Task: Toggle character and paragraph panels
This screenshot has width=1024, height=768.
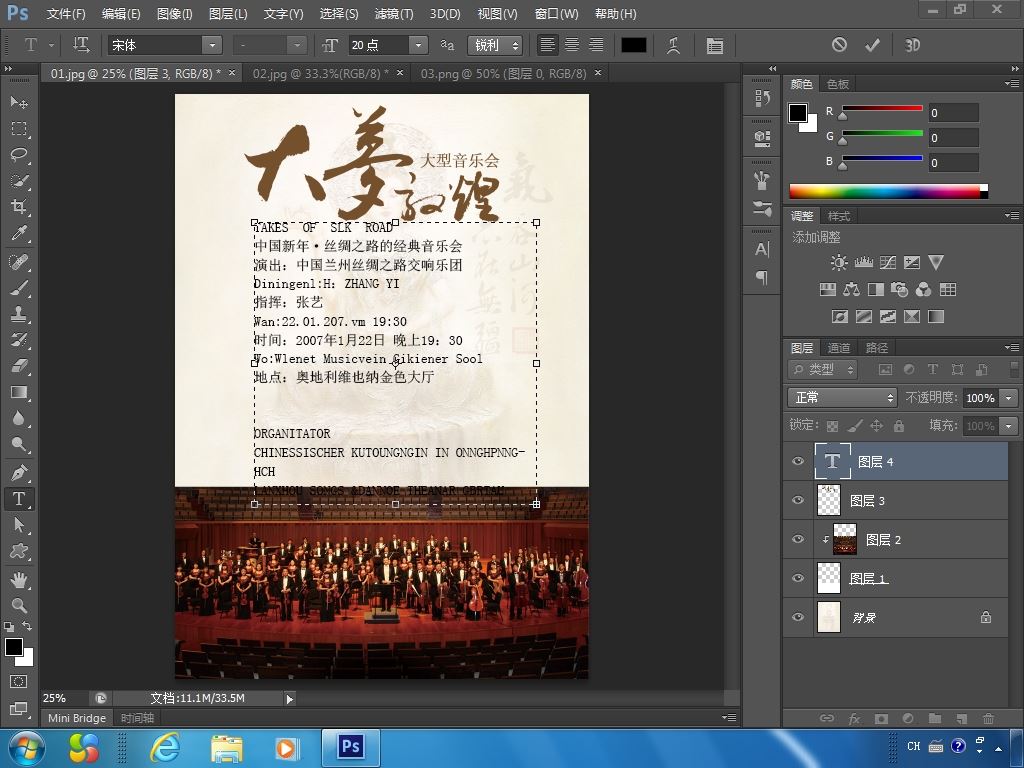Action: click(714, 45)
